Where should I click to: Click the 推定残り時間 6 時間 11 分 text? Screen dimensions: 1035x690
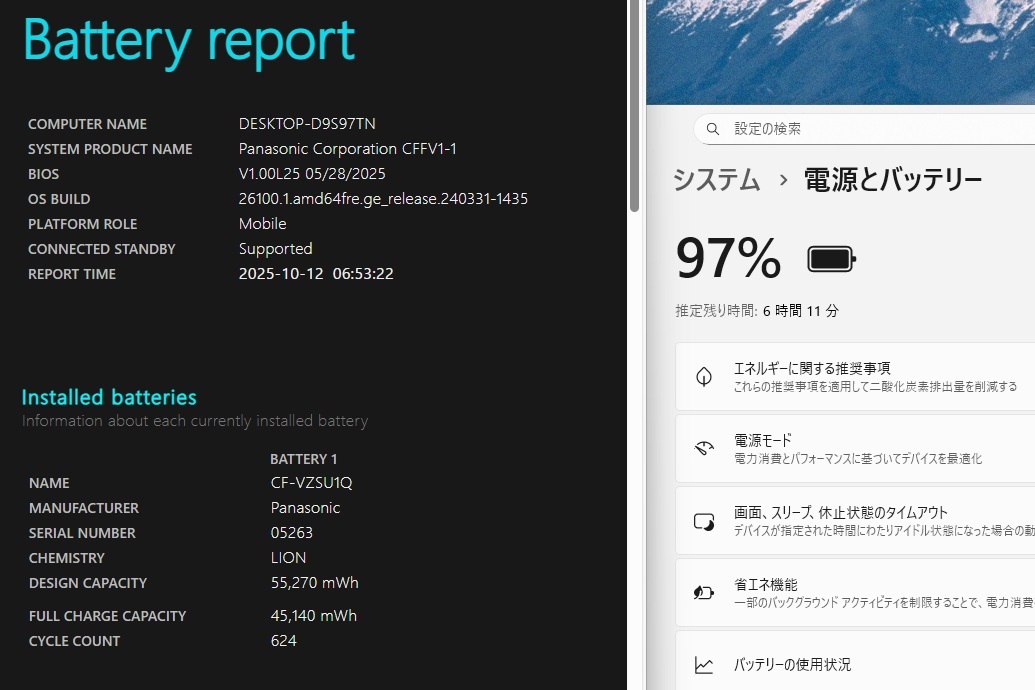[757, 311]
